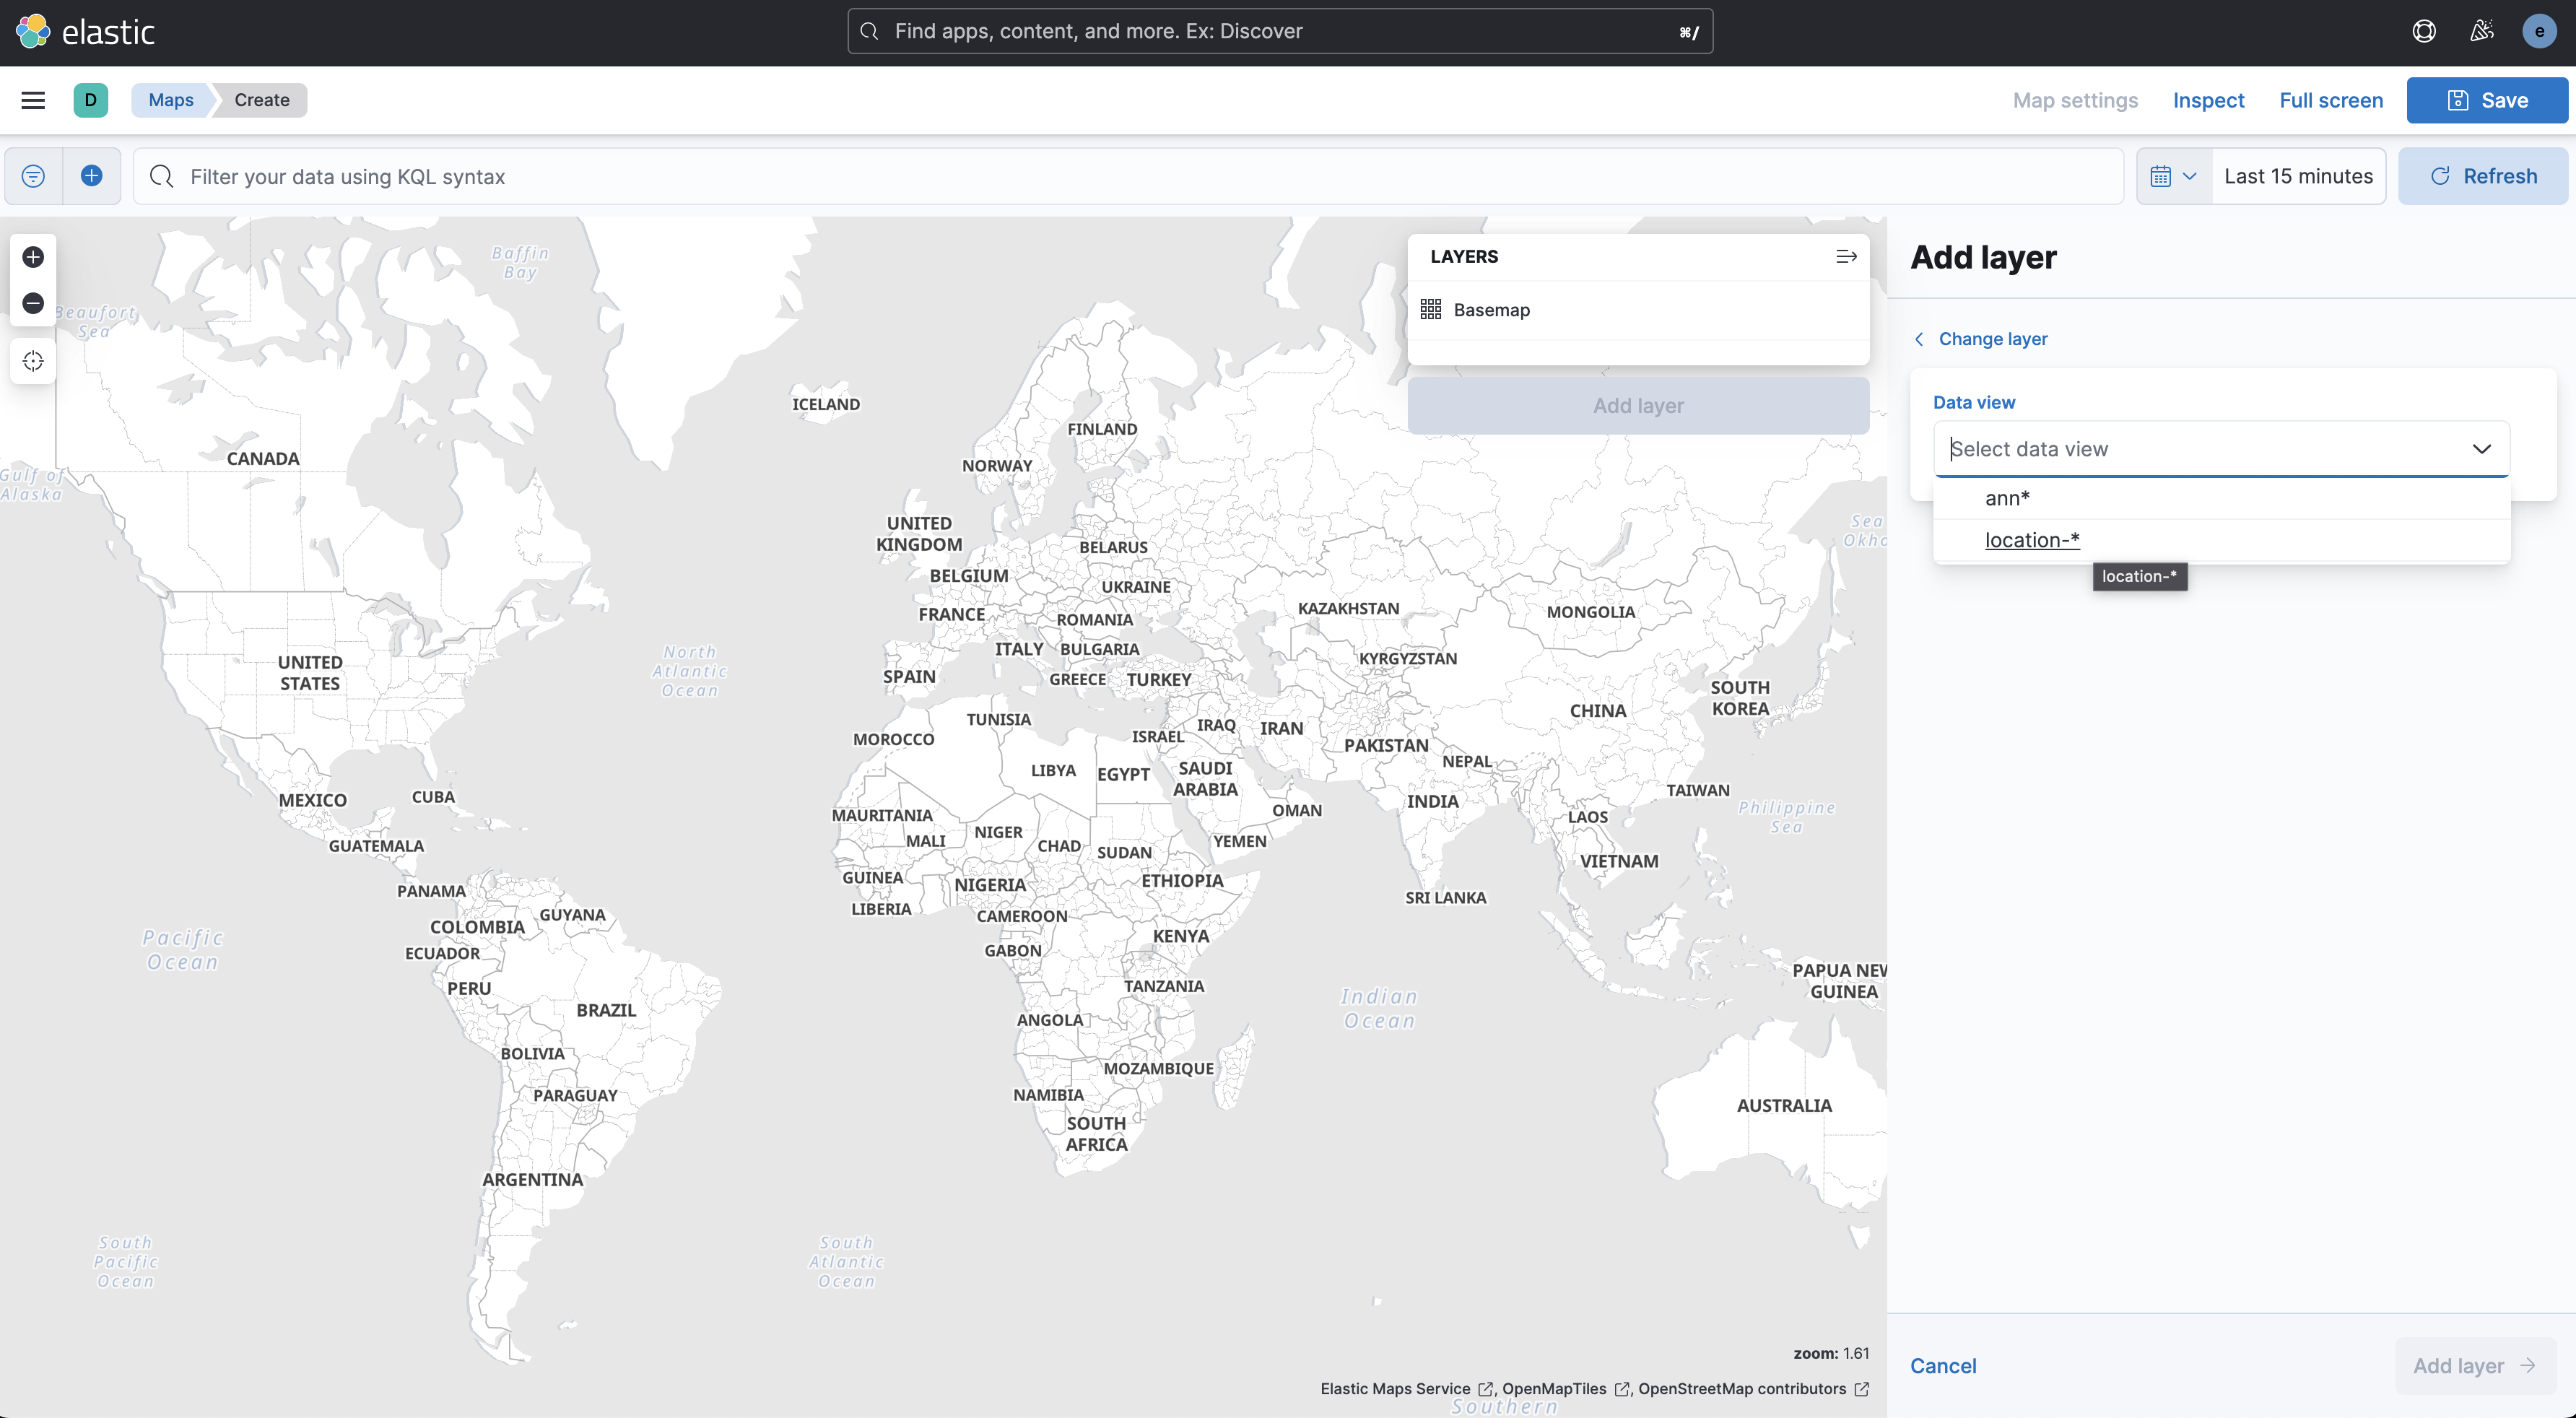Click the Basemap layer grid icon

click(x=1431, y=310)
